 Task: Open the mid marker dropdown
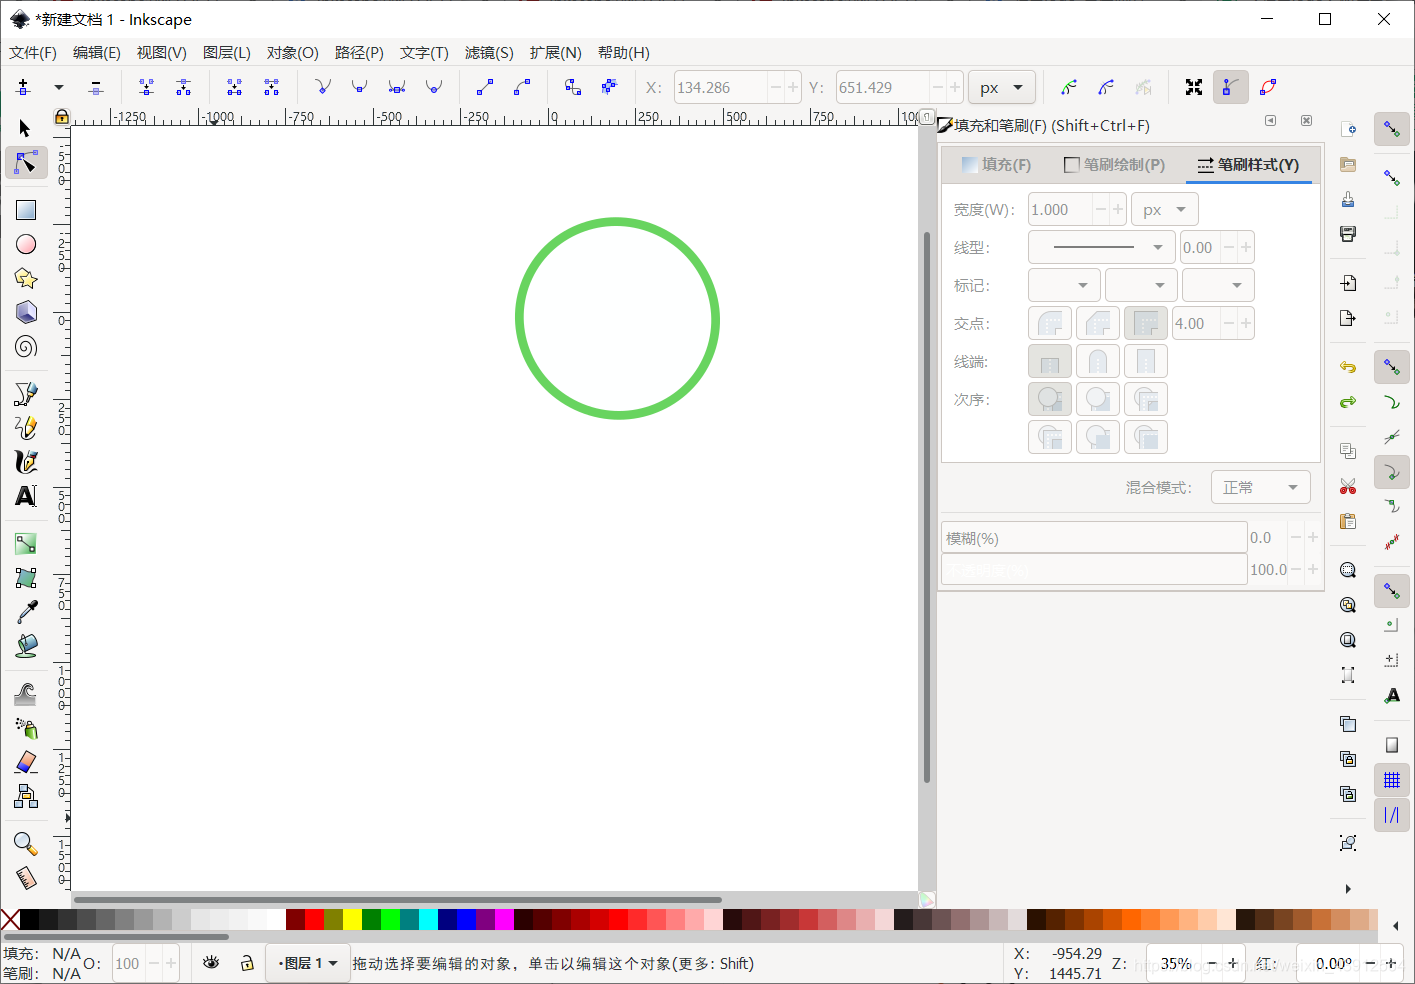[1141, 285]
